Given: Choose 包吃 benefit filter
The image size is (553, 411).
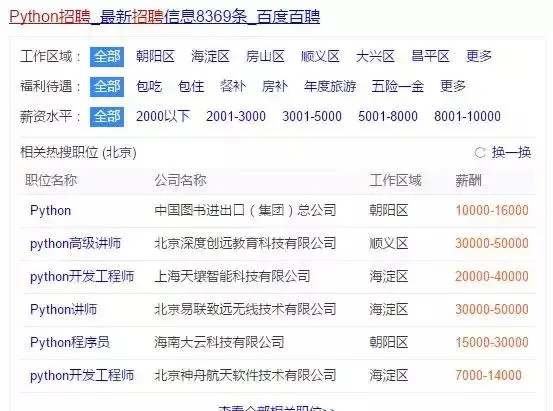Looking at the screenshot, I should click(x=149, y=86).
